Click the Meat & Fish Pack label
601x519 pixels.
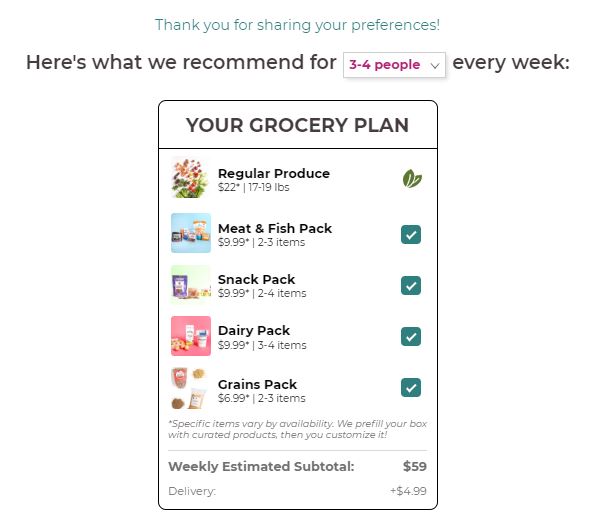coord(274,228)
